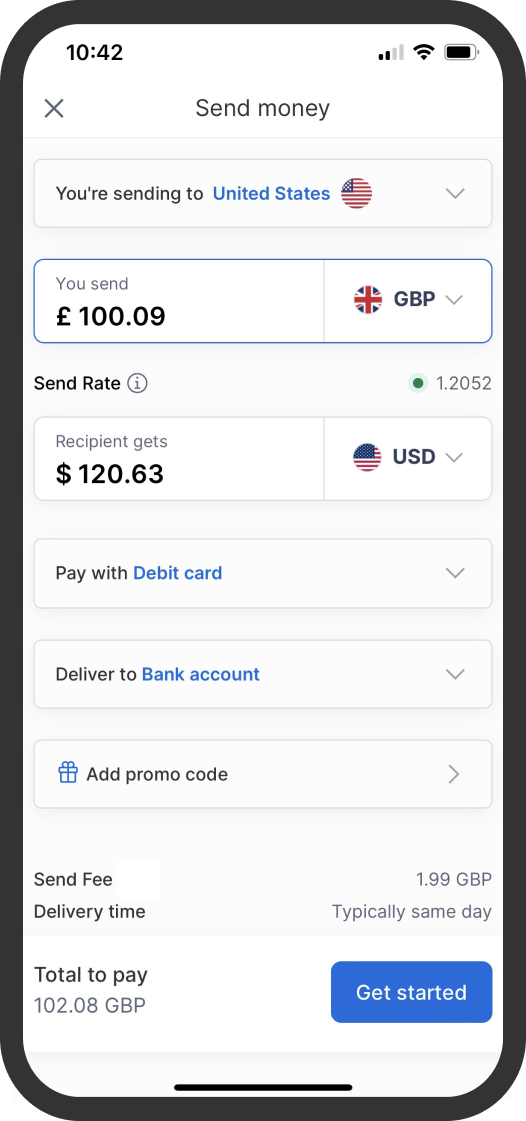Tap the US flag beside USD

(x=367, y=457)
